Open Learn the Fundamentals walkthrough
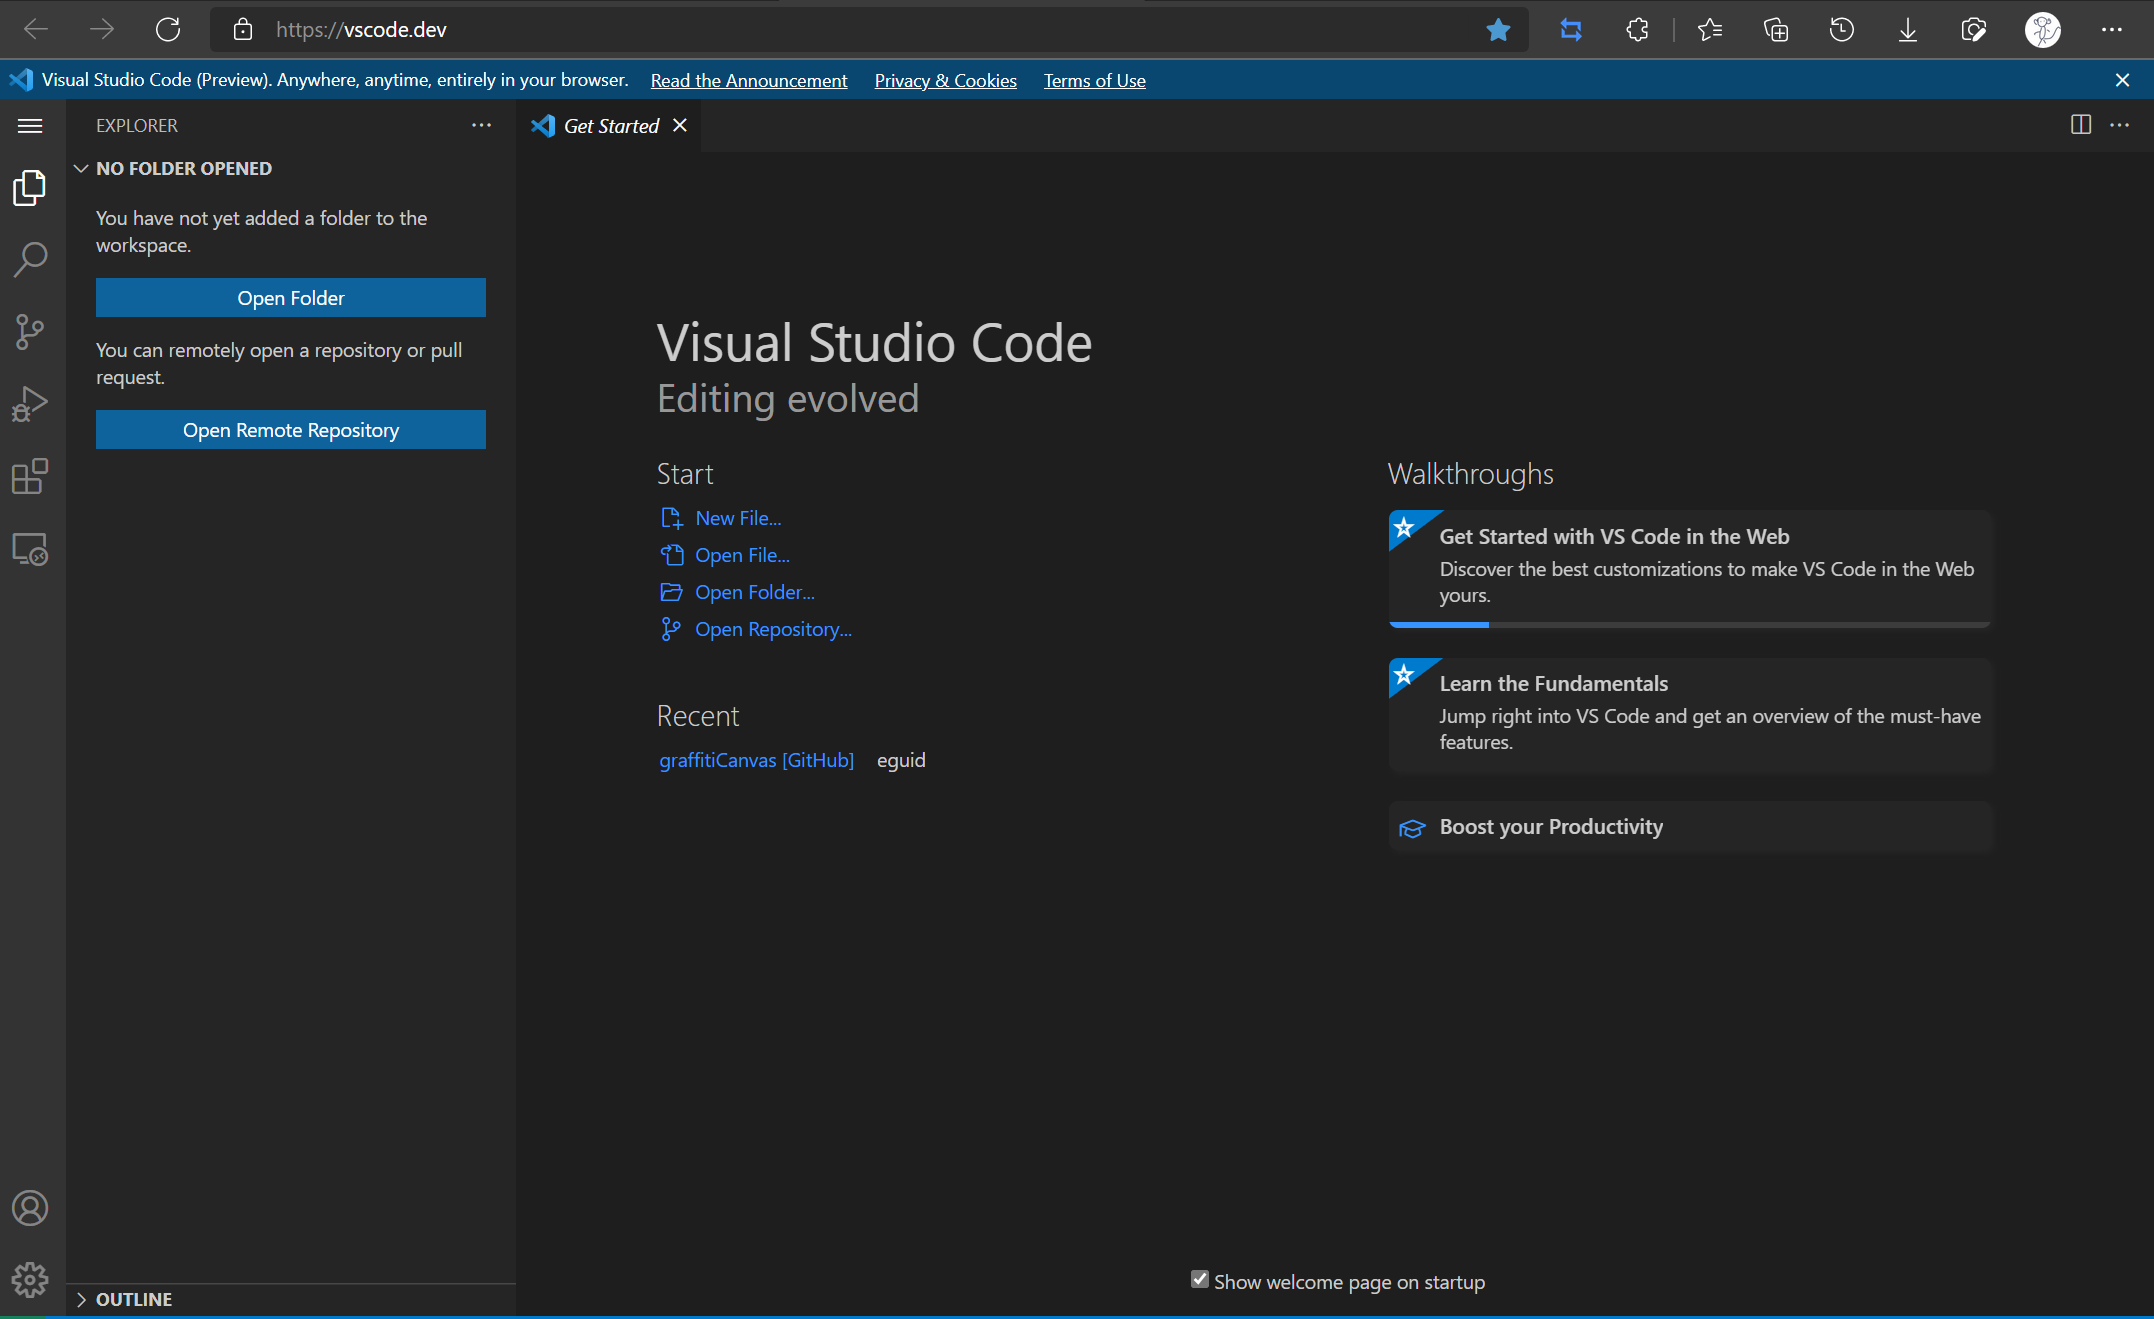Screen dimensions: 2154x1319 1690,715
